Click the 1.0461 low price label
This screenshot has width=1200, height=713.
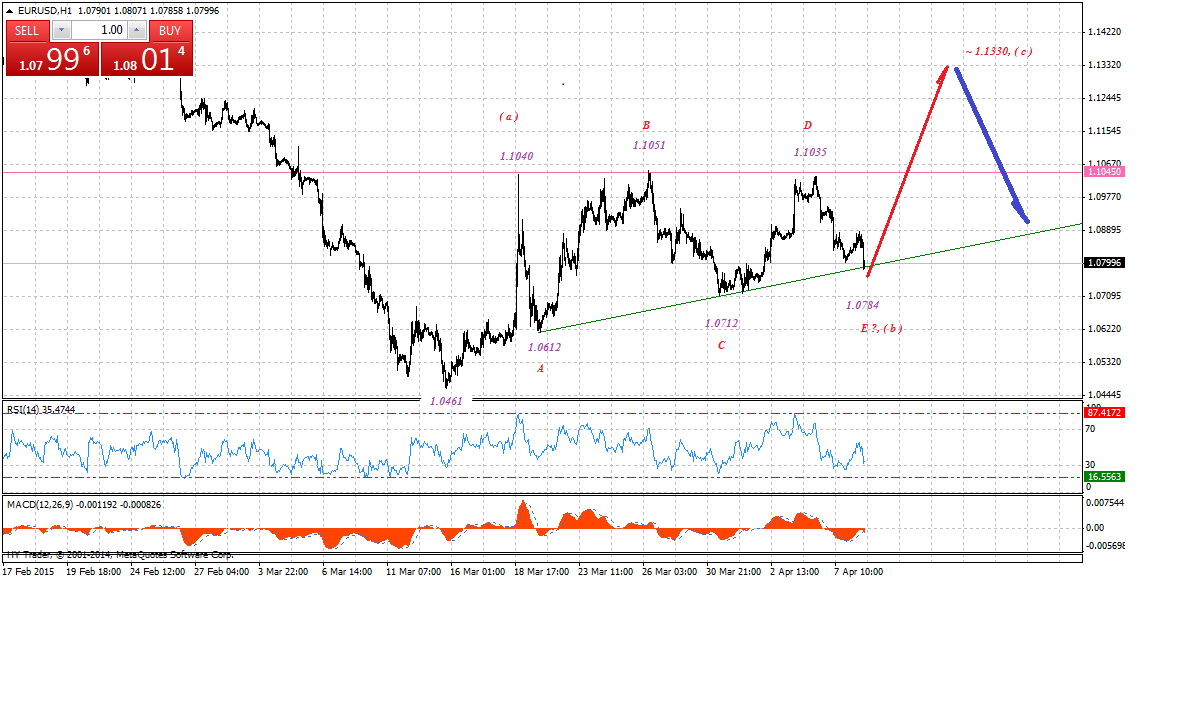446,400
